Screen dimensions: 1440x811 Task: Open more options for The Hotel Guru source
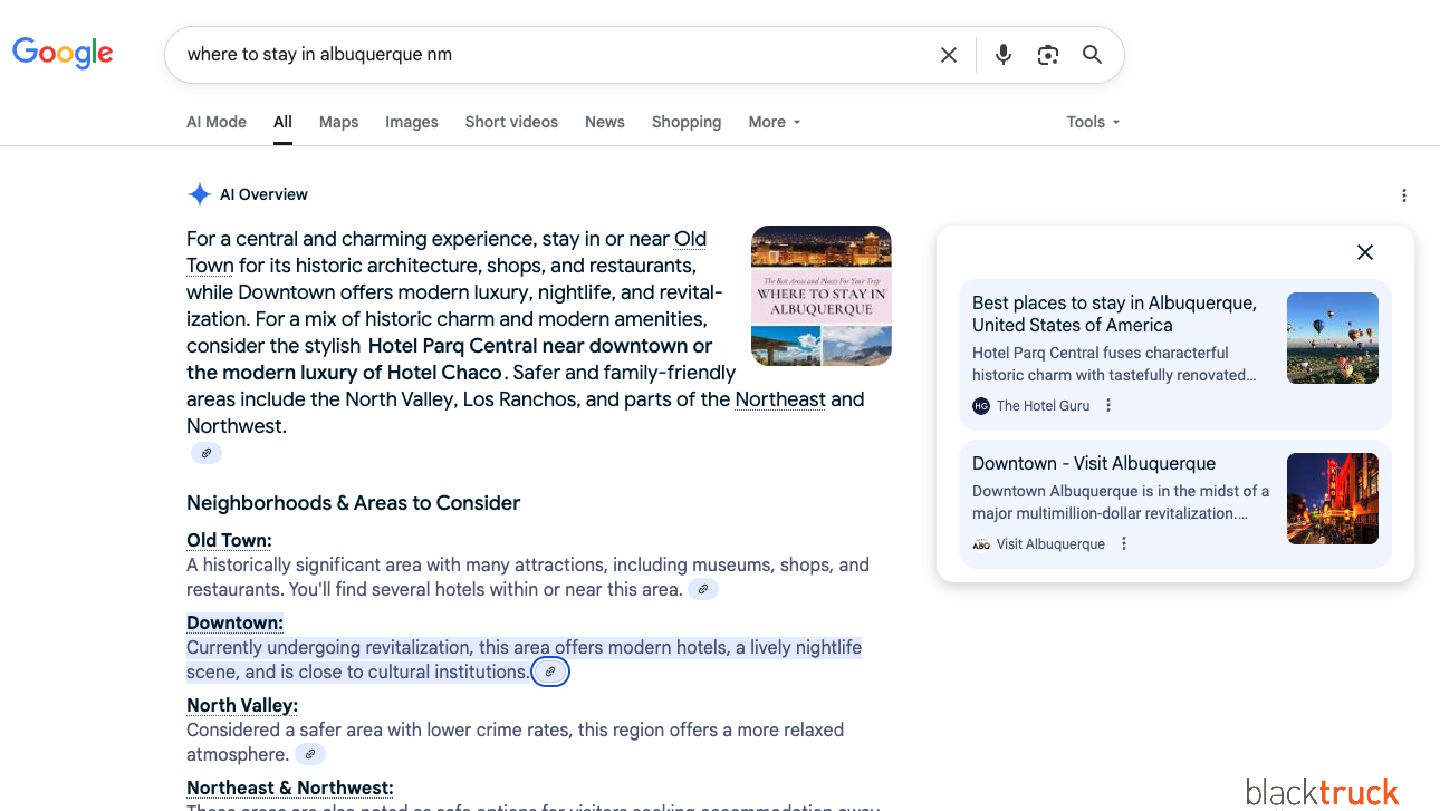pos(1108,405)
